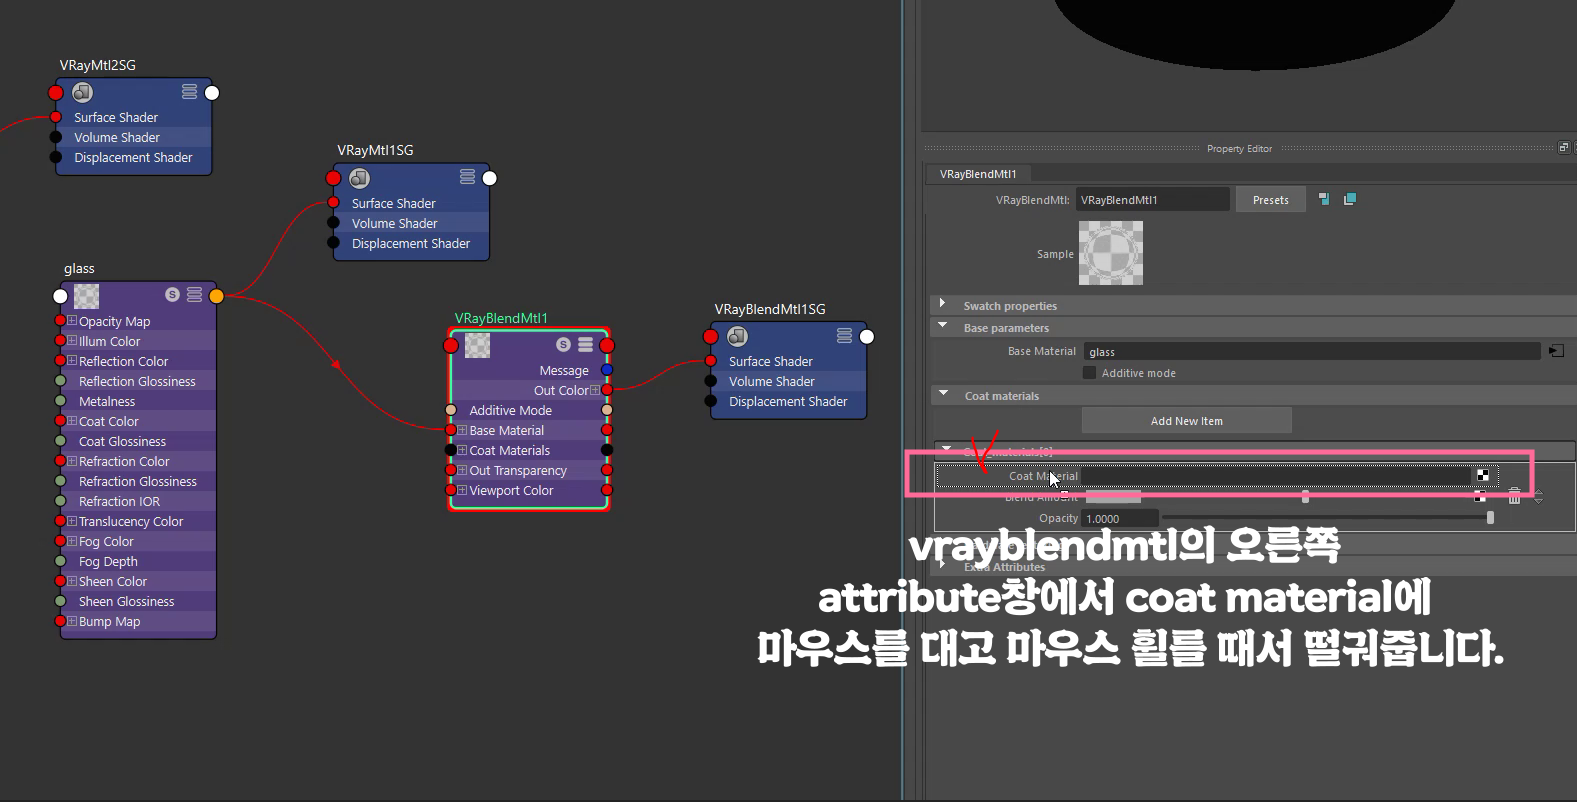1577x802 pixels.
Task: Click the Coat Material checker map button
Action: pos(1483,476)
